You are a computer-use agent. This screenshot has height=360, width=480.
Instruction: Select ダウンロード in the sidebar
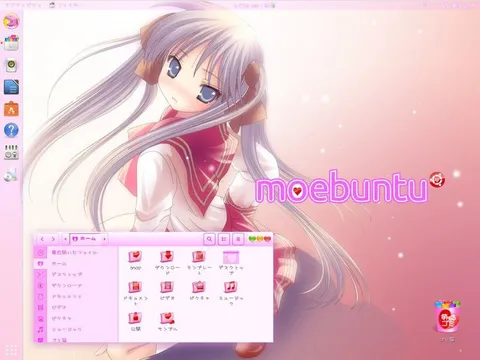coord(76,286)
